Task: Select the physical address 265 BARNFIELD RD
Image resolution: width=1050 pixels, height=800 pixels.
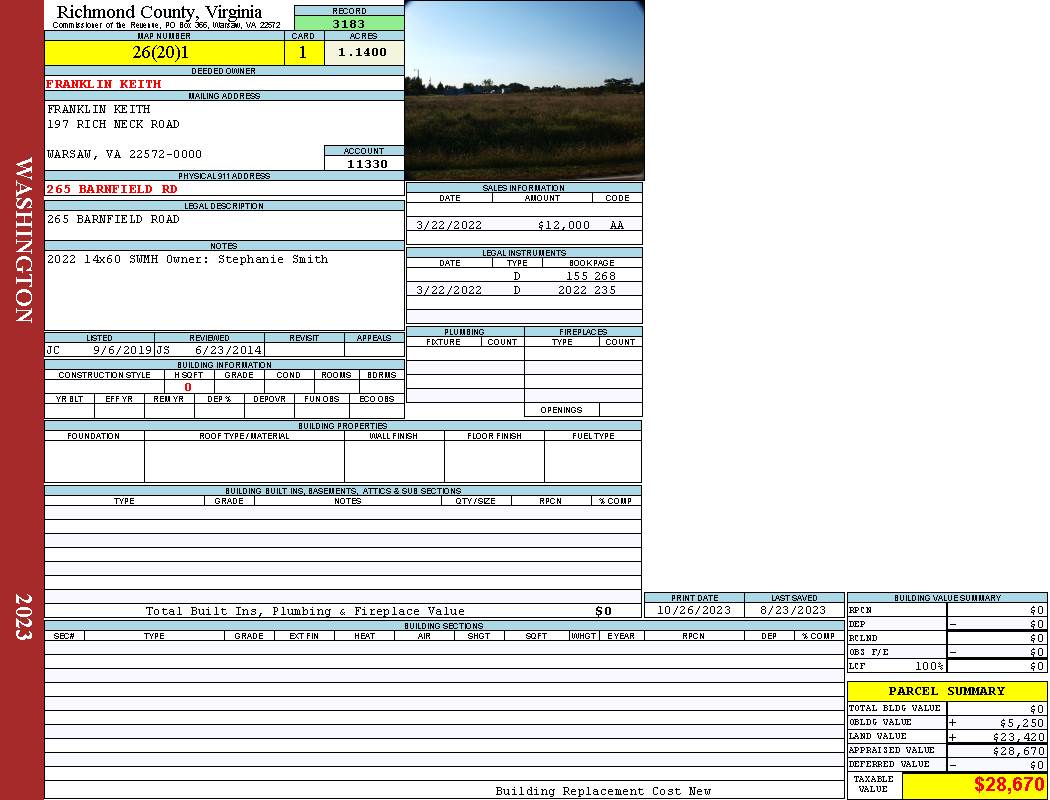Action: click(x=112, y=189)
